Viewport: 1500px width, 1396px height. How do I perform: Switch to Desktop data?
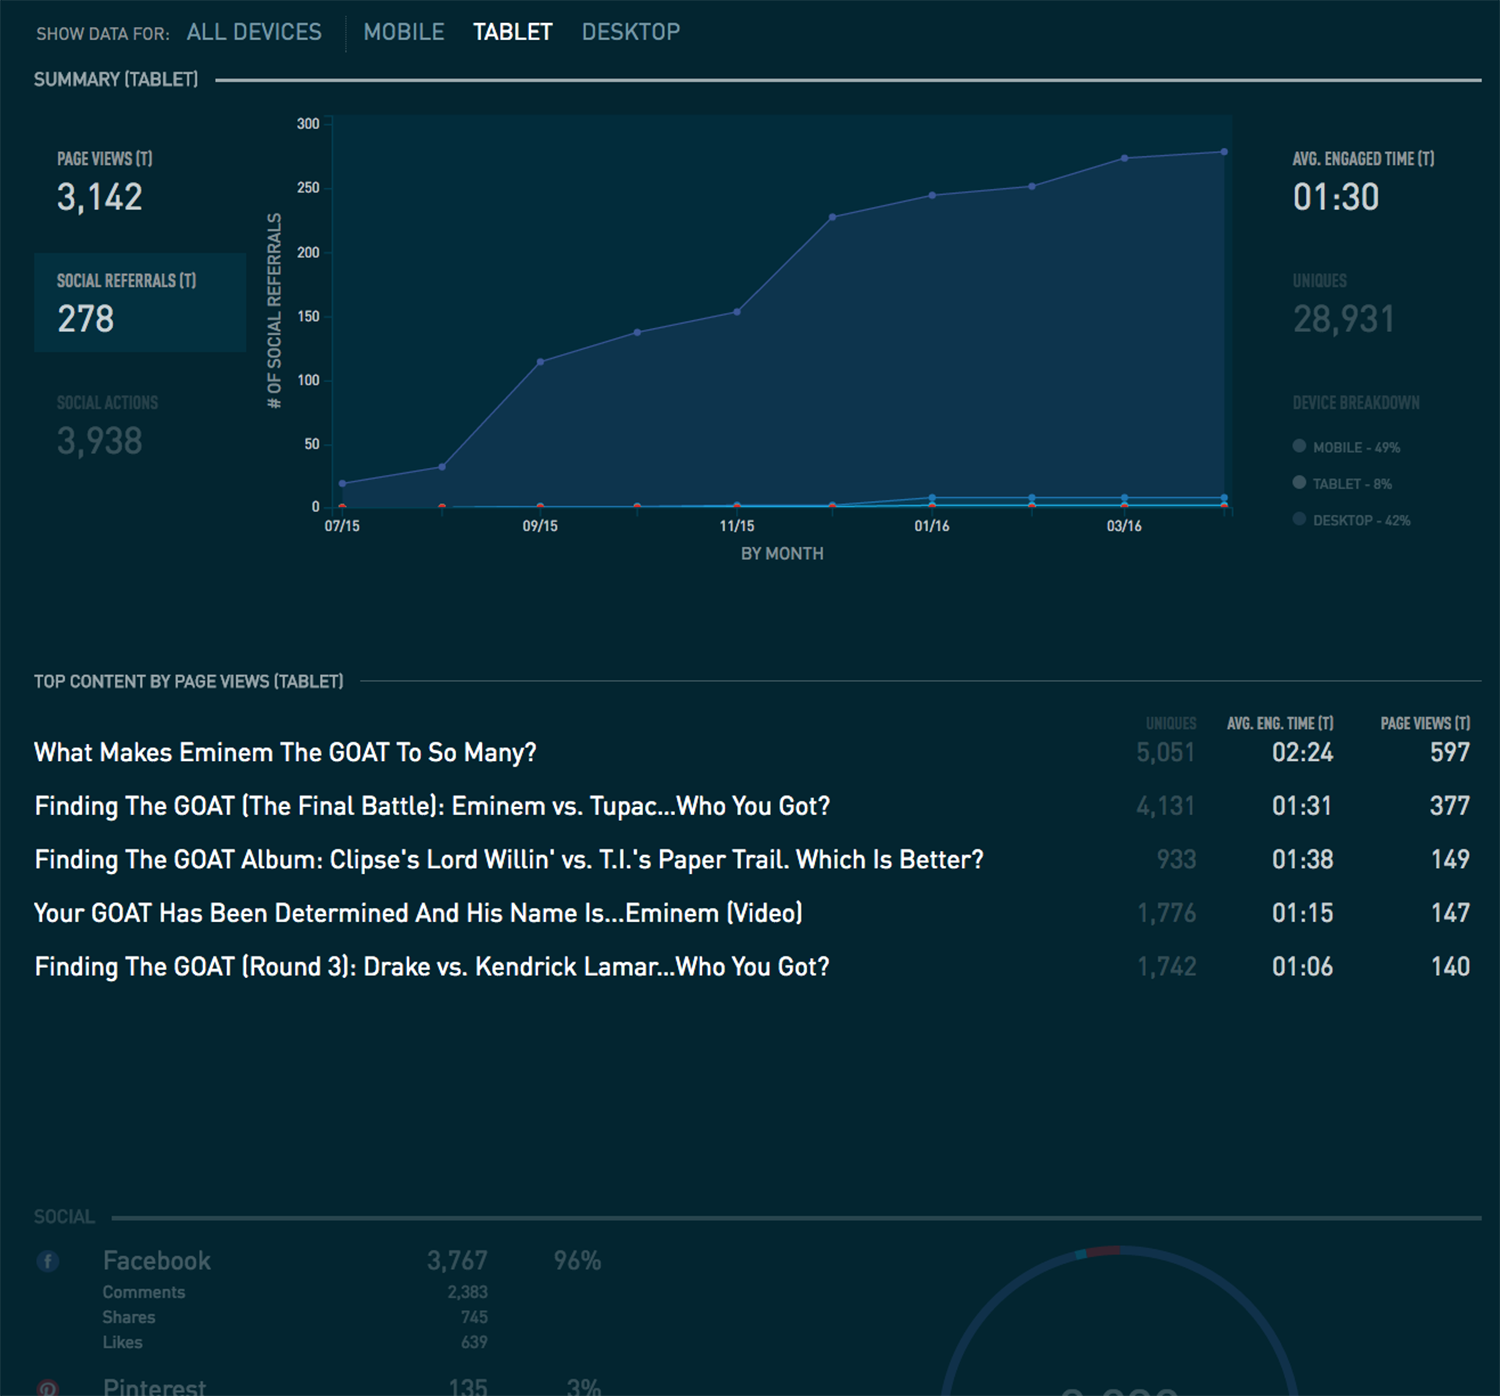pyautogui.click(x=631, y=32)
